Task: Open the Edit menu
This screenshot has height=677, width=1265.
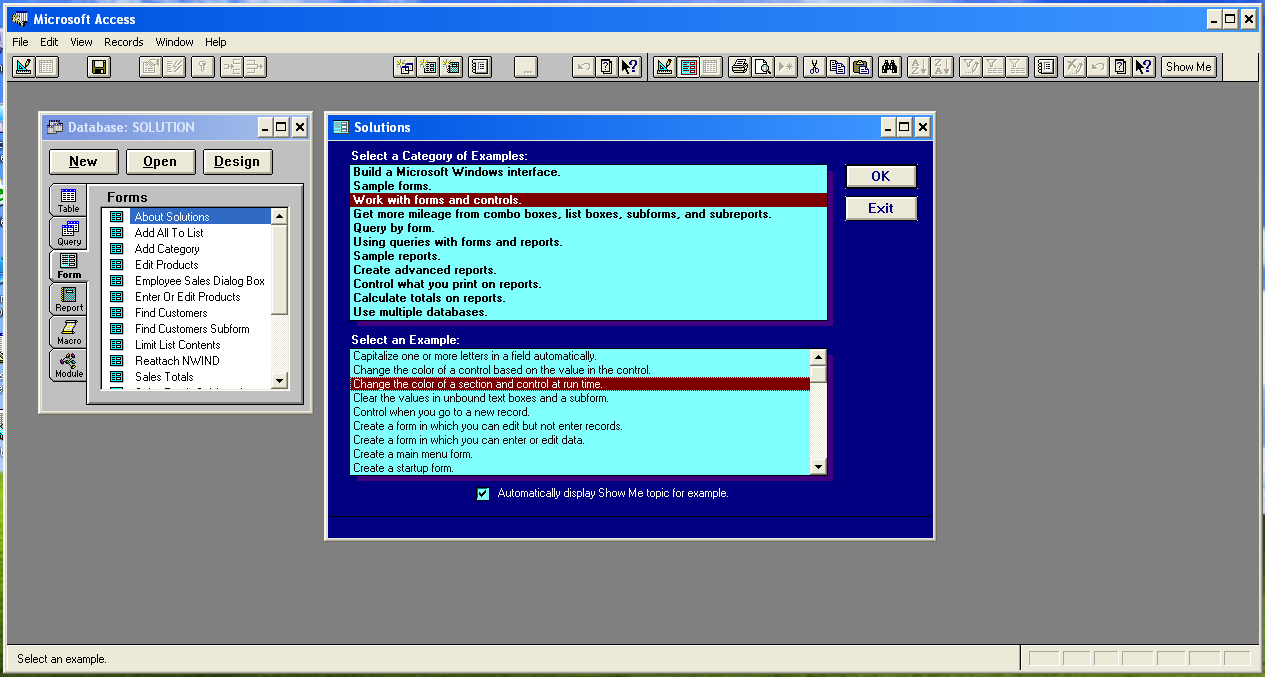Action: [49, 42]
